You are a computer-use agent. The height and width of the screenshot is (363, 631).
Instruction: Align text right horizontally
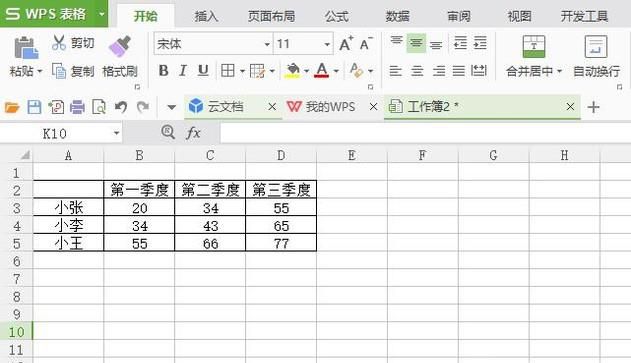[439, 71]
